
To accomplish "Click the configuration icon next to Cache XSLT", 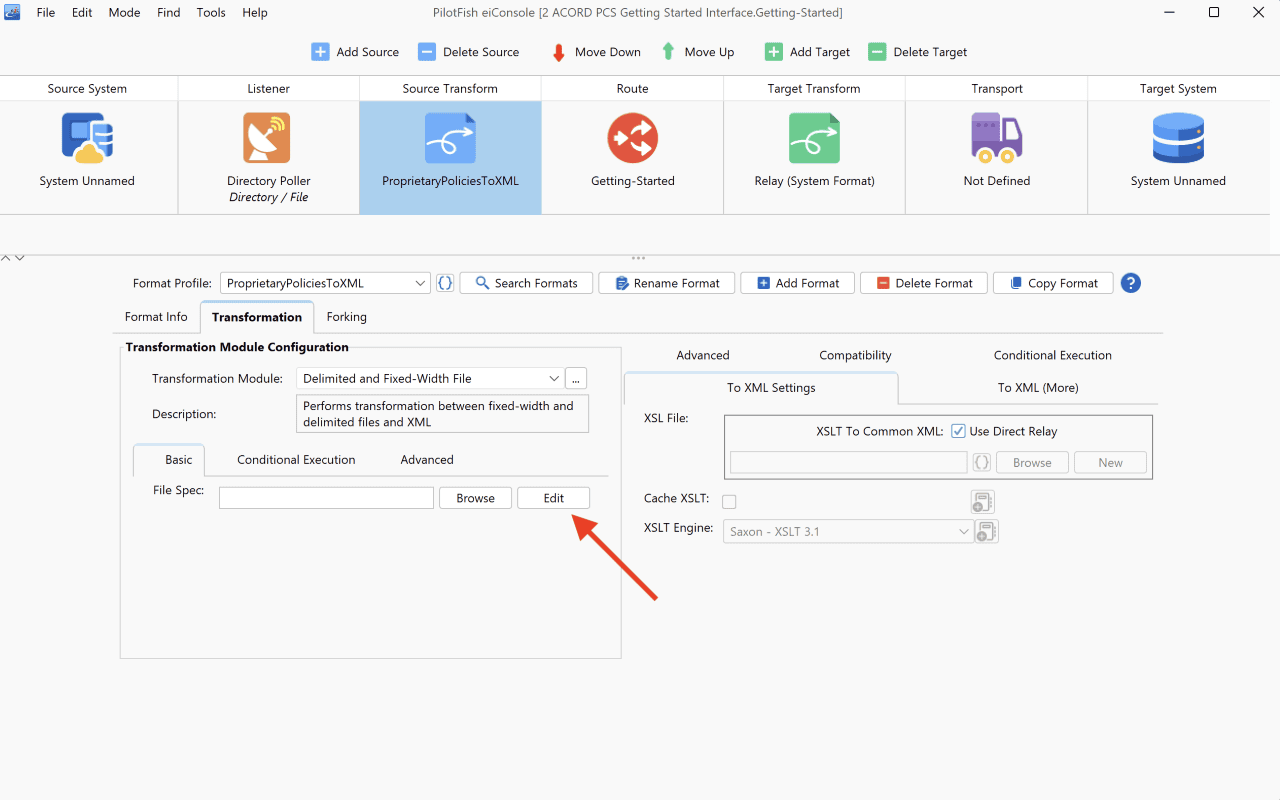I will 982,502.
